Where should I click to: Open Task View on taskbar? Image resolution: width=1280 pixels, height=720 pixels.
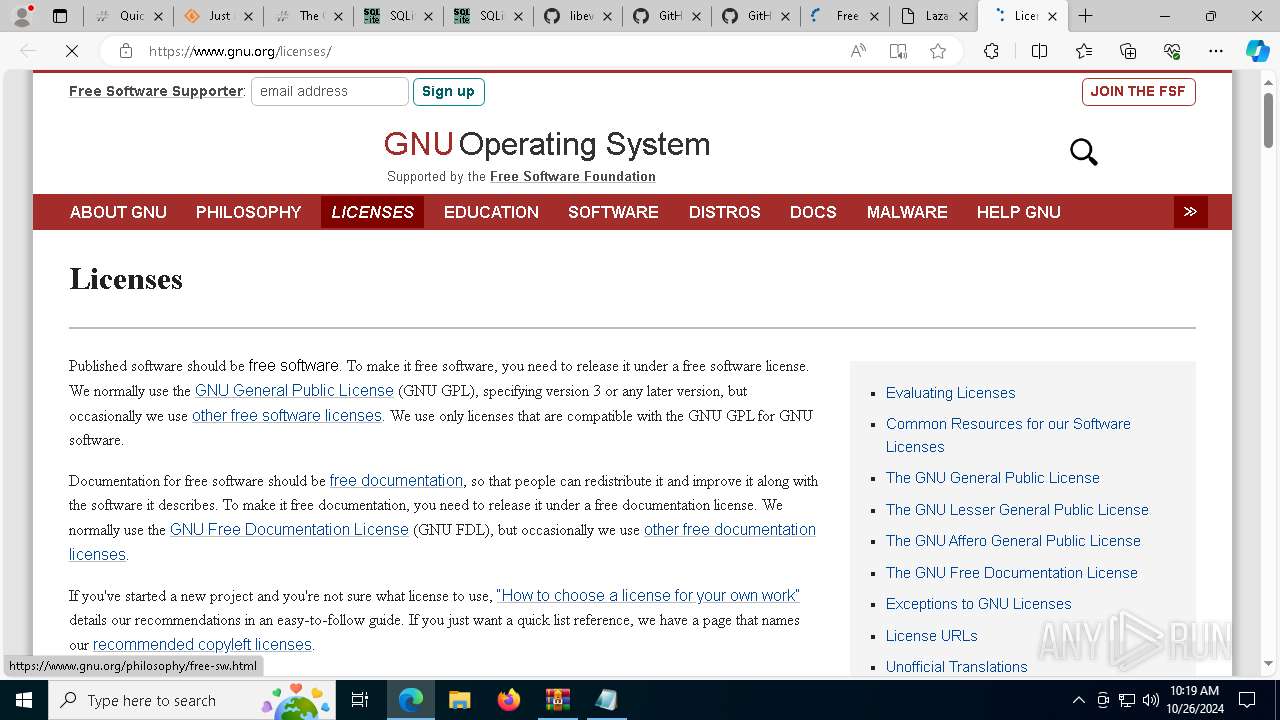[x=360, y=700]
